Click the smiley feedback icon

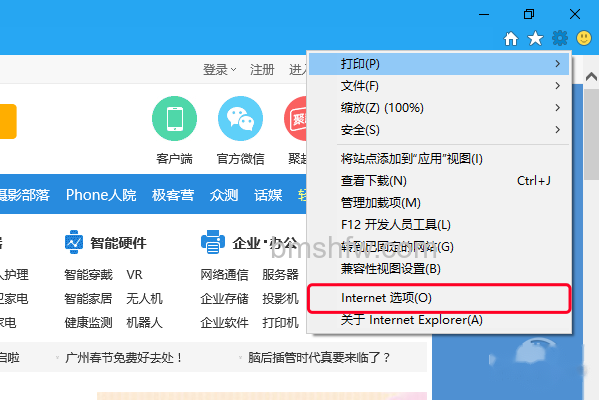(x=584, y=38)
